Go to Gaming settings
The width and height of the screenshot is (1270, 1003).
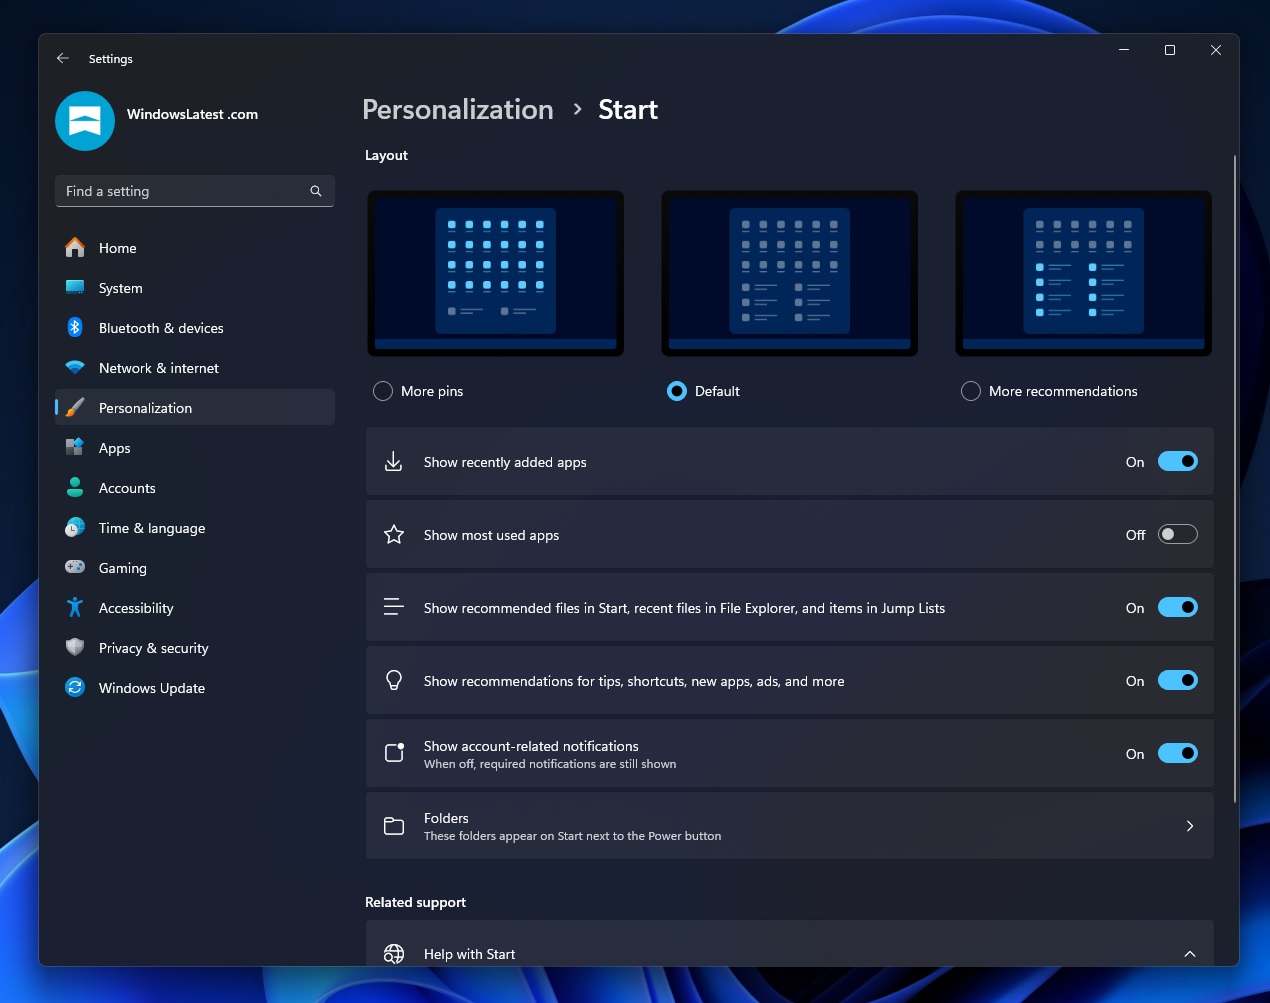[x=195, y=568]
